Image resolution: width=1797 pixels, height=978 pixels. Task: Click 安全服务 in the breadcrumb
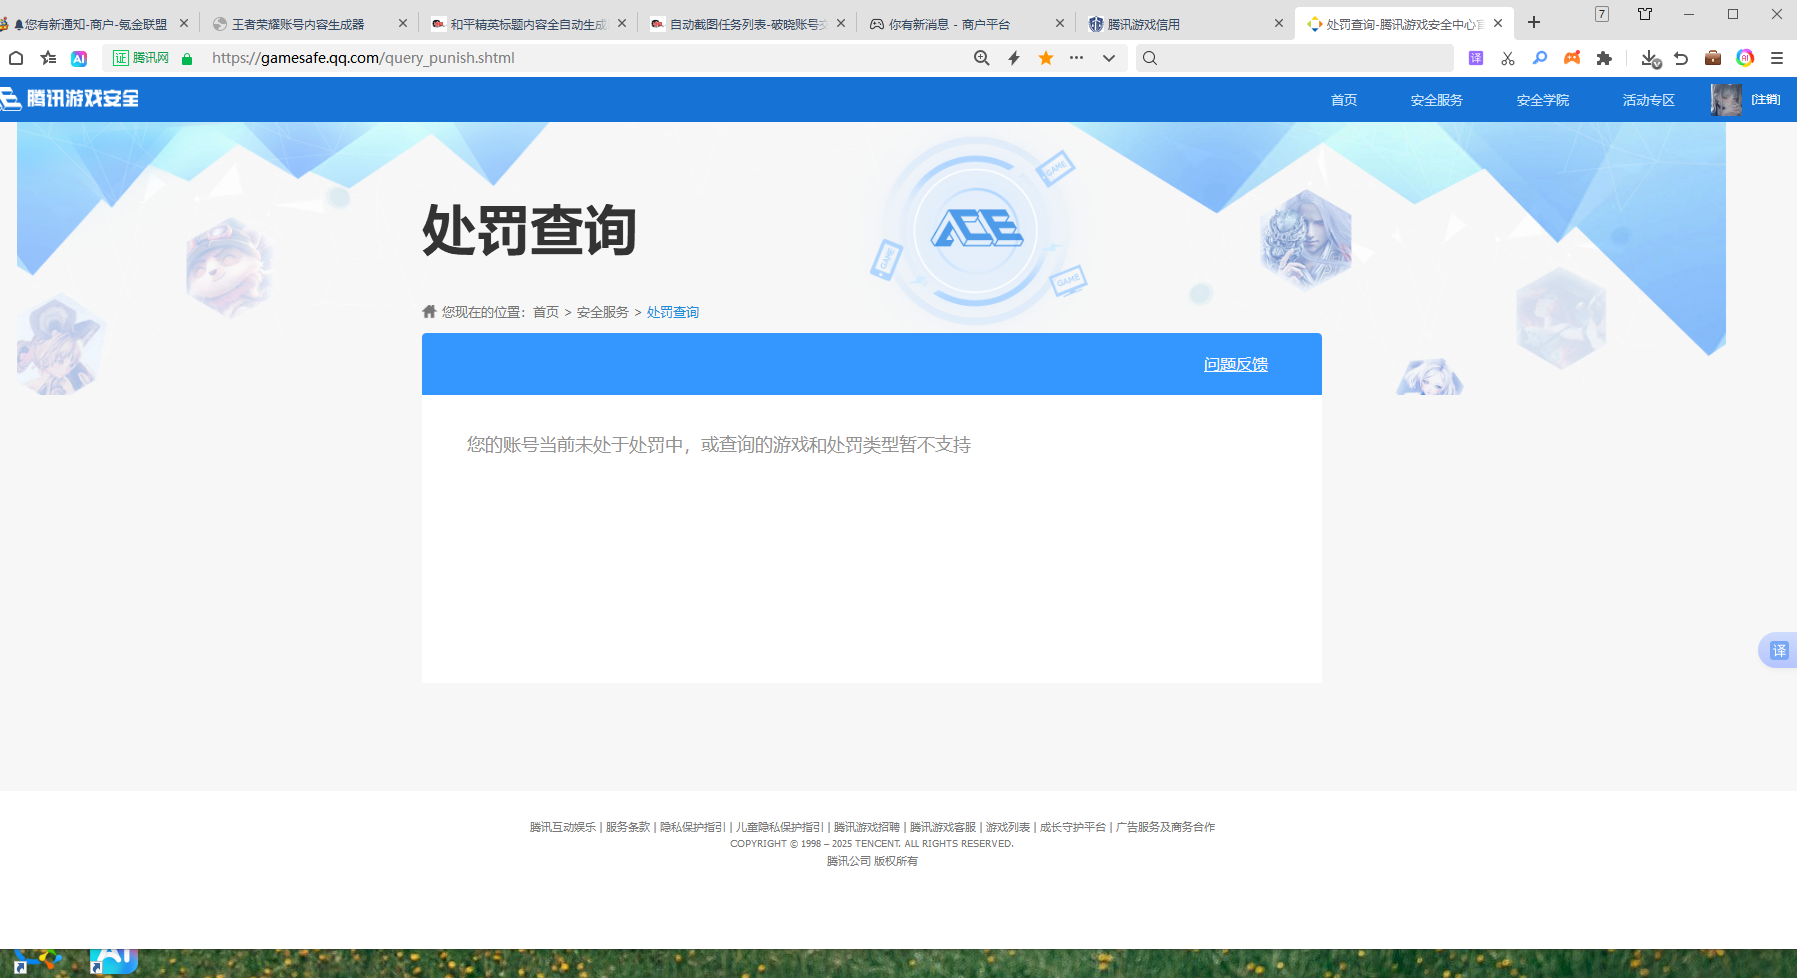603,312
